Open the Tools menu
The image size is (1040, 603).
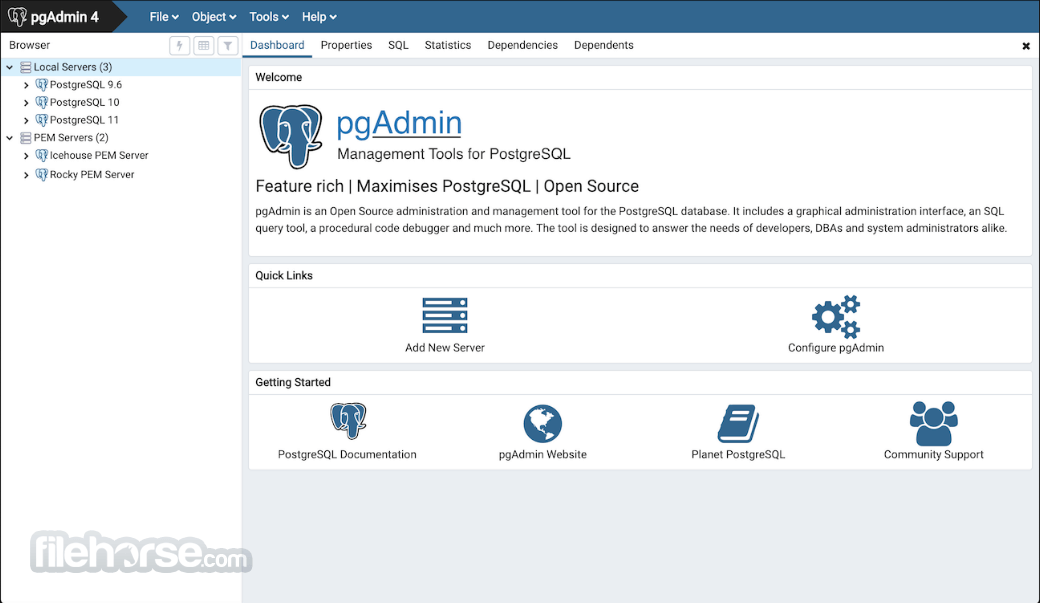click(269, 17)
